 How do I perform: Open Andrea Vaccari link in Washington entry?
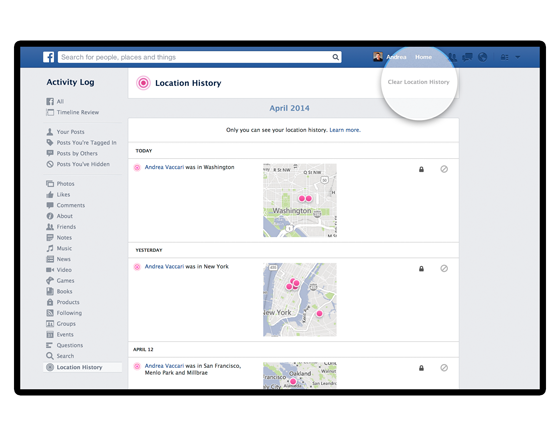(x=164, y=167)
